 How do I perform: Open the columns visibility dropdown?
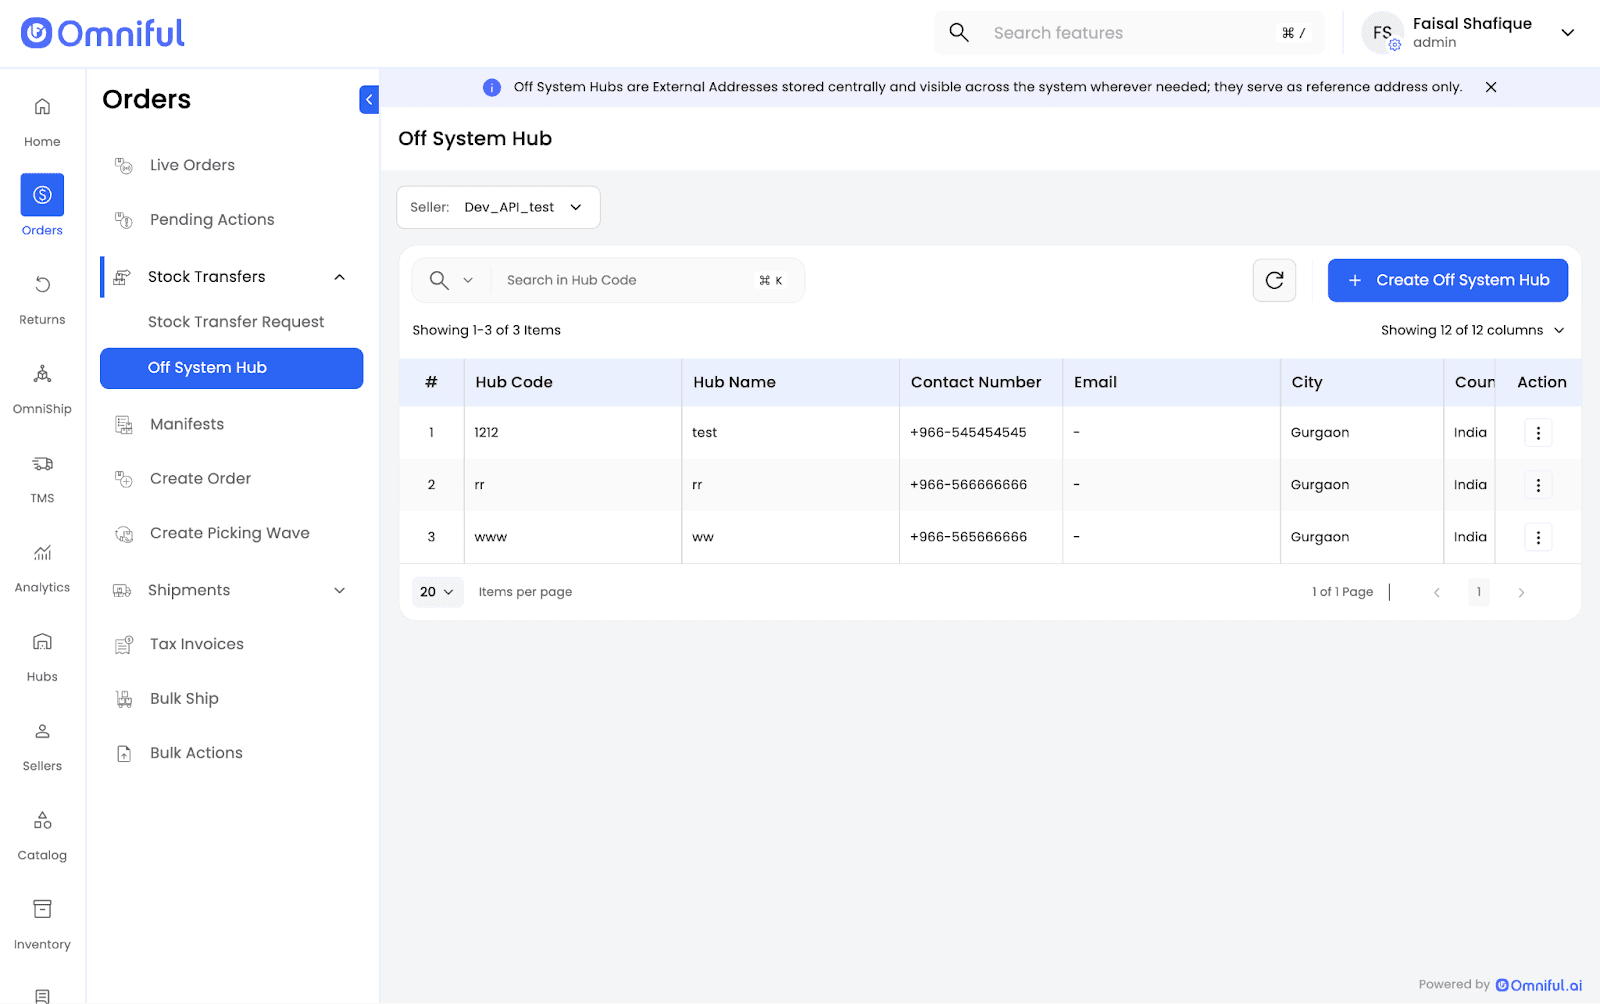[x=1471, y=330]
